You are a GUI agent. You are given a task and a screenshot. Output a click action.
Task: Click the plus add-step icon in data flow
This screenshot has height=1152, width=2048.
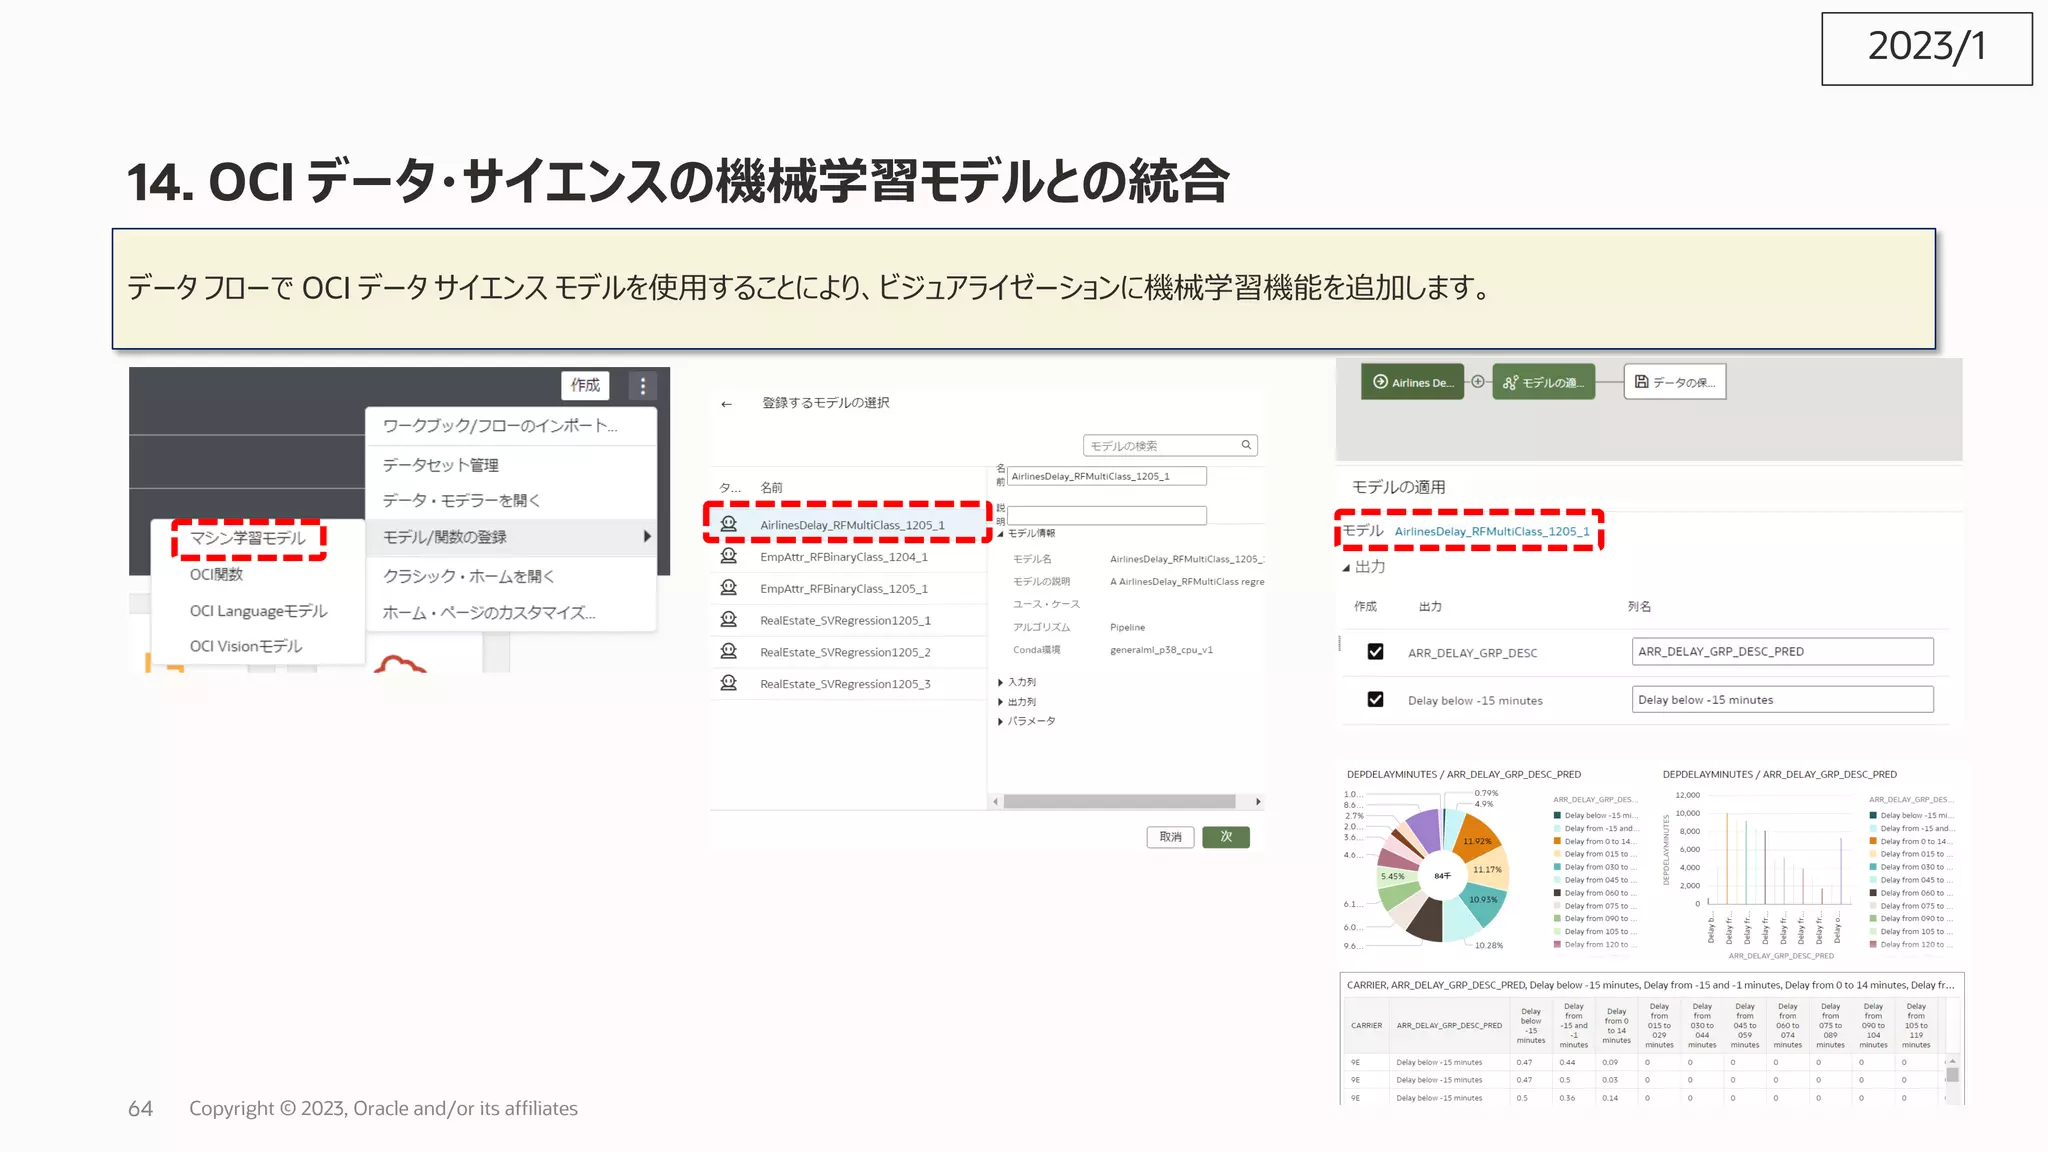click(1478, 382)
